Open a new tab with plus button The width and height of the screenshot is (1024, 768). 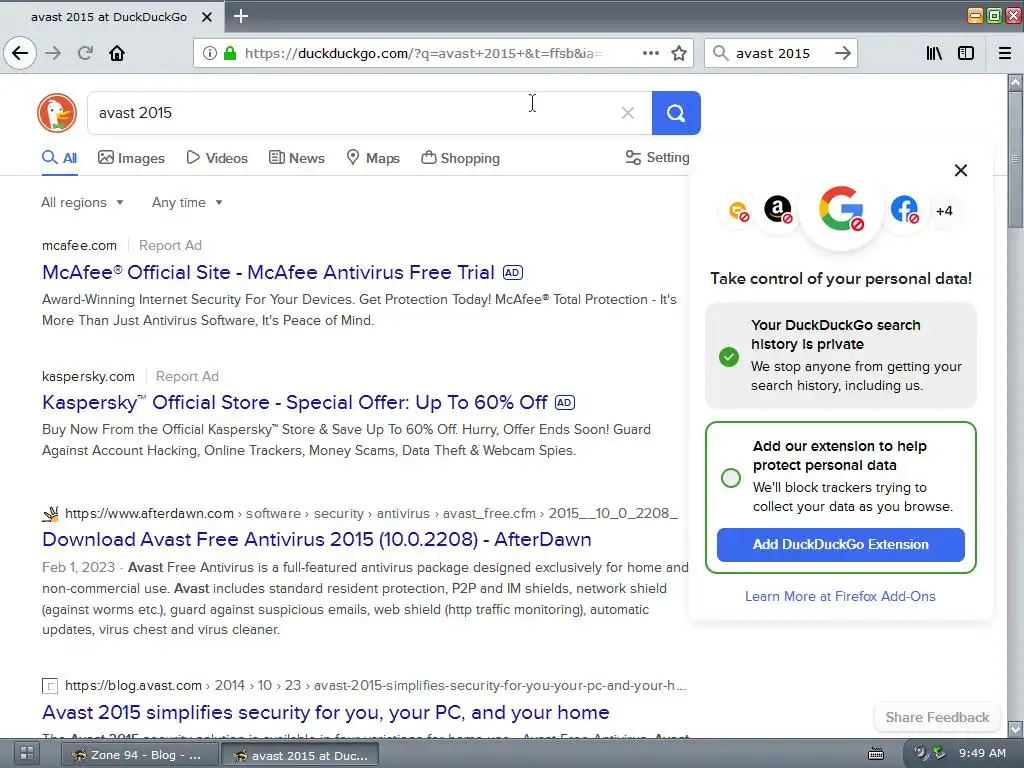[240, 16]
